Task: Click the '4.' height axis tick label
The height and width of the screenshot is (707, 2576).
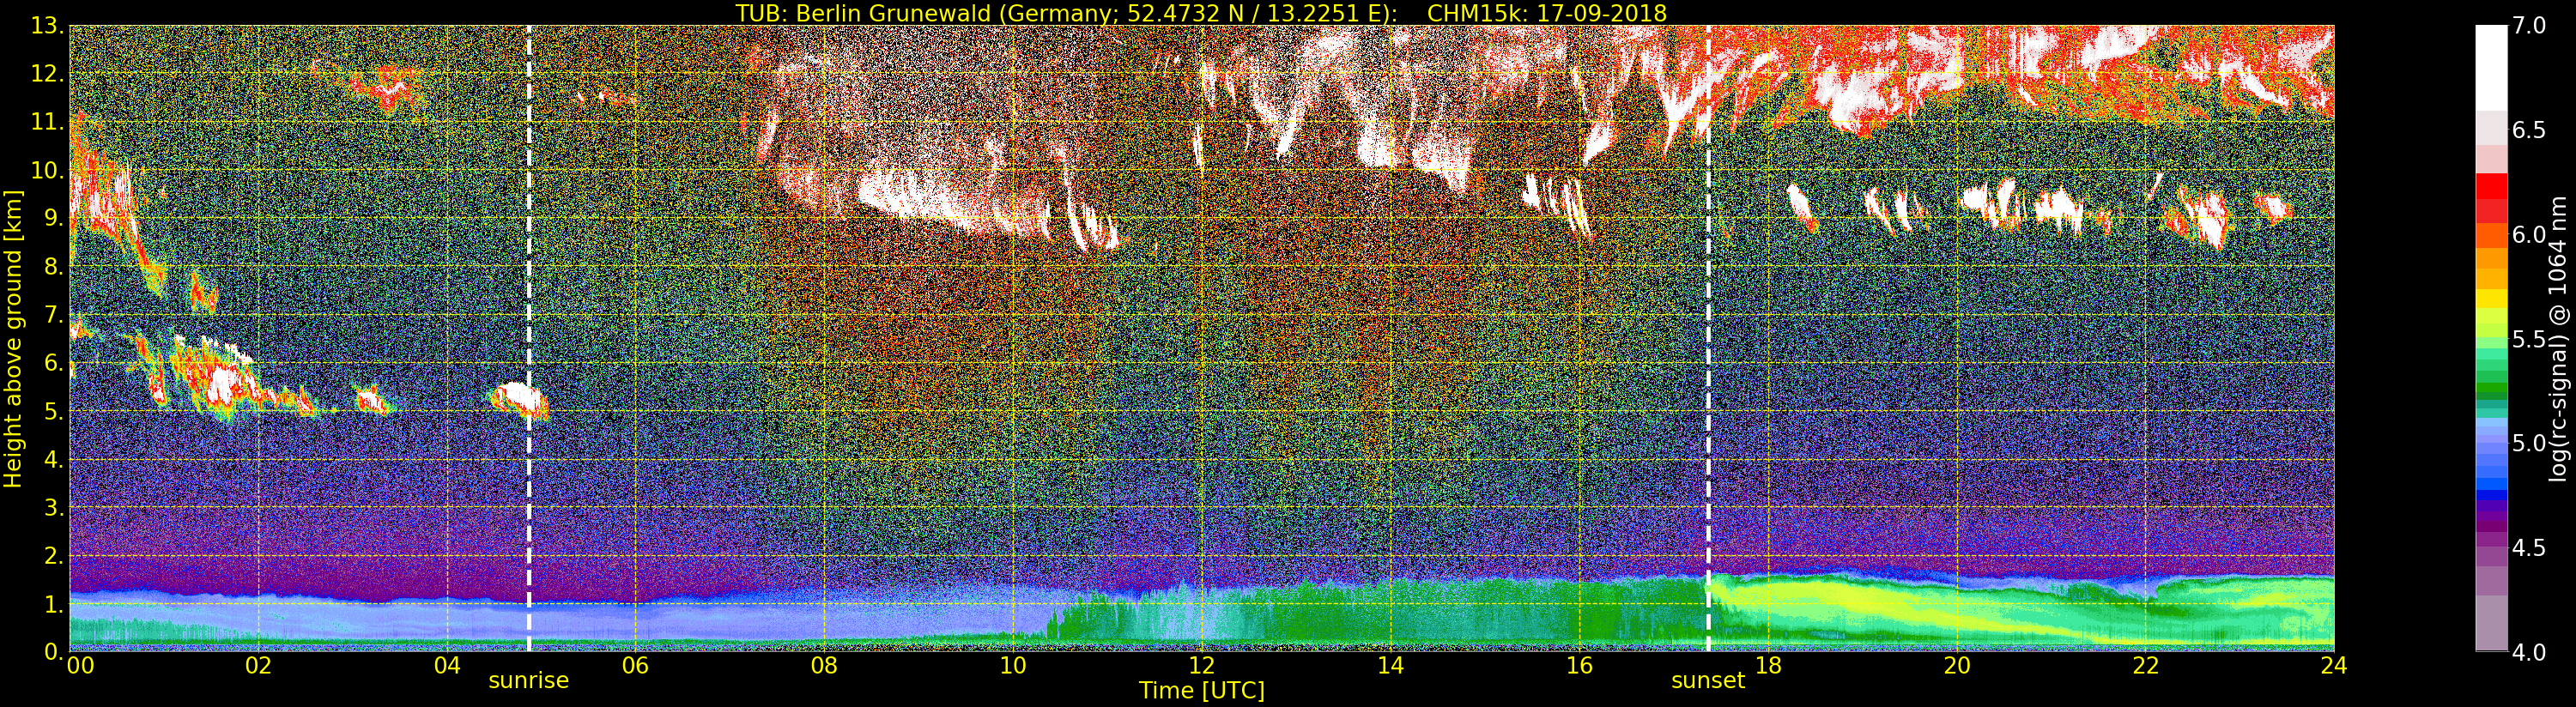Action: [54, 459]
